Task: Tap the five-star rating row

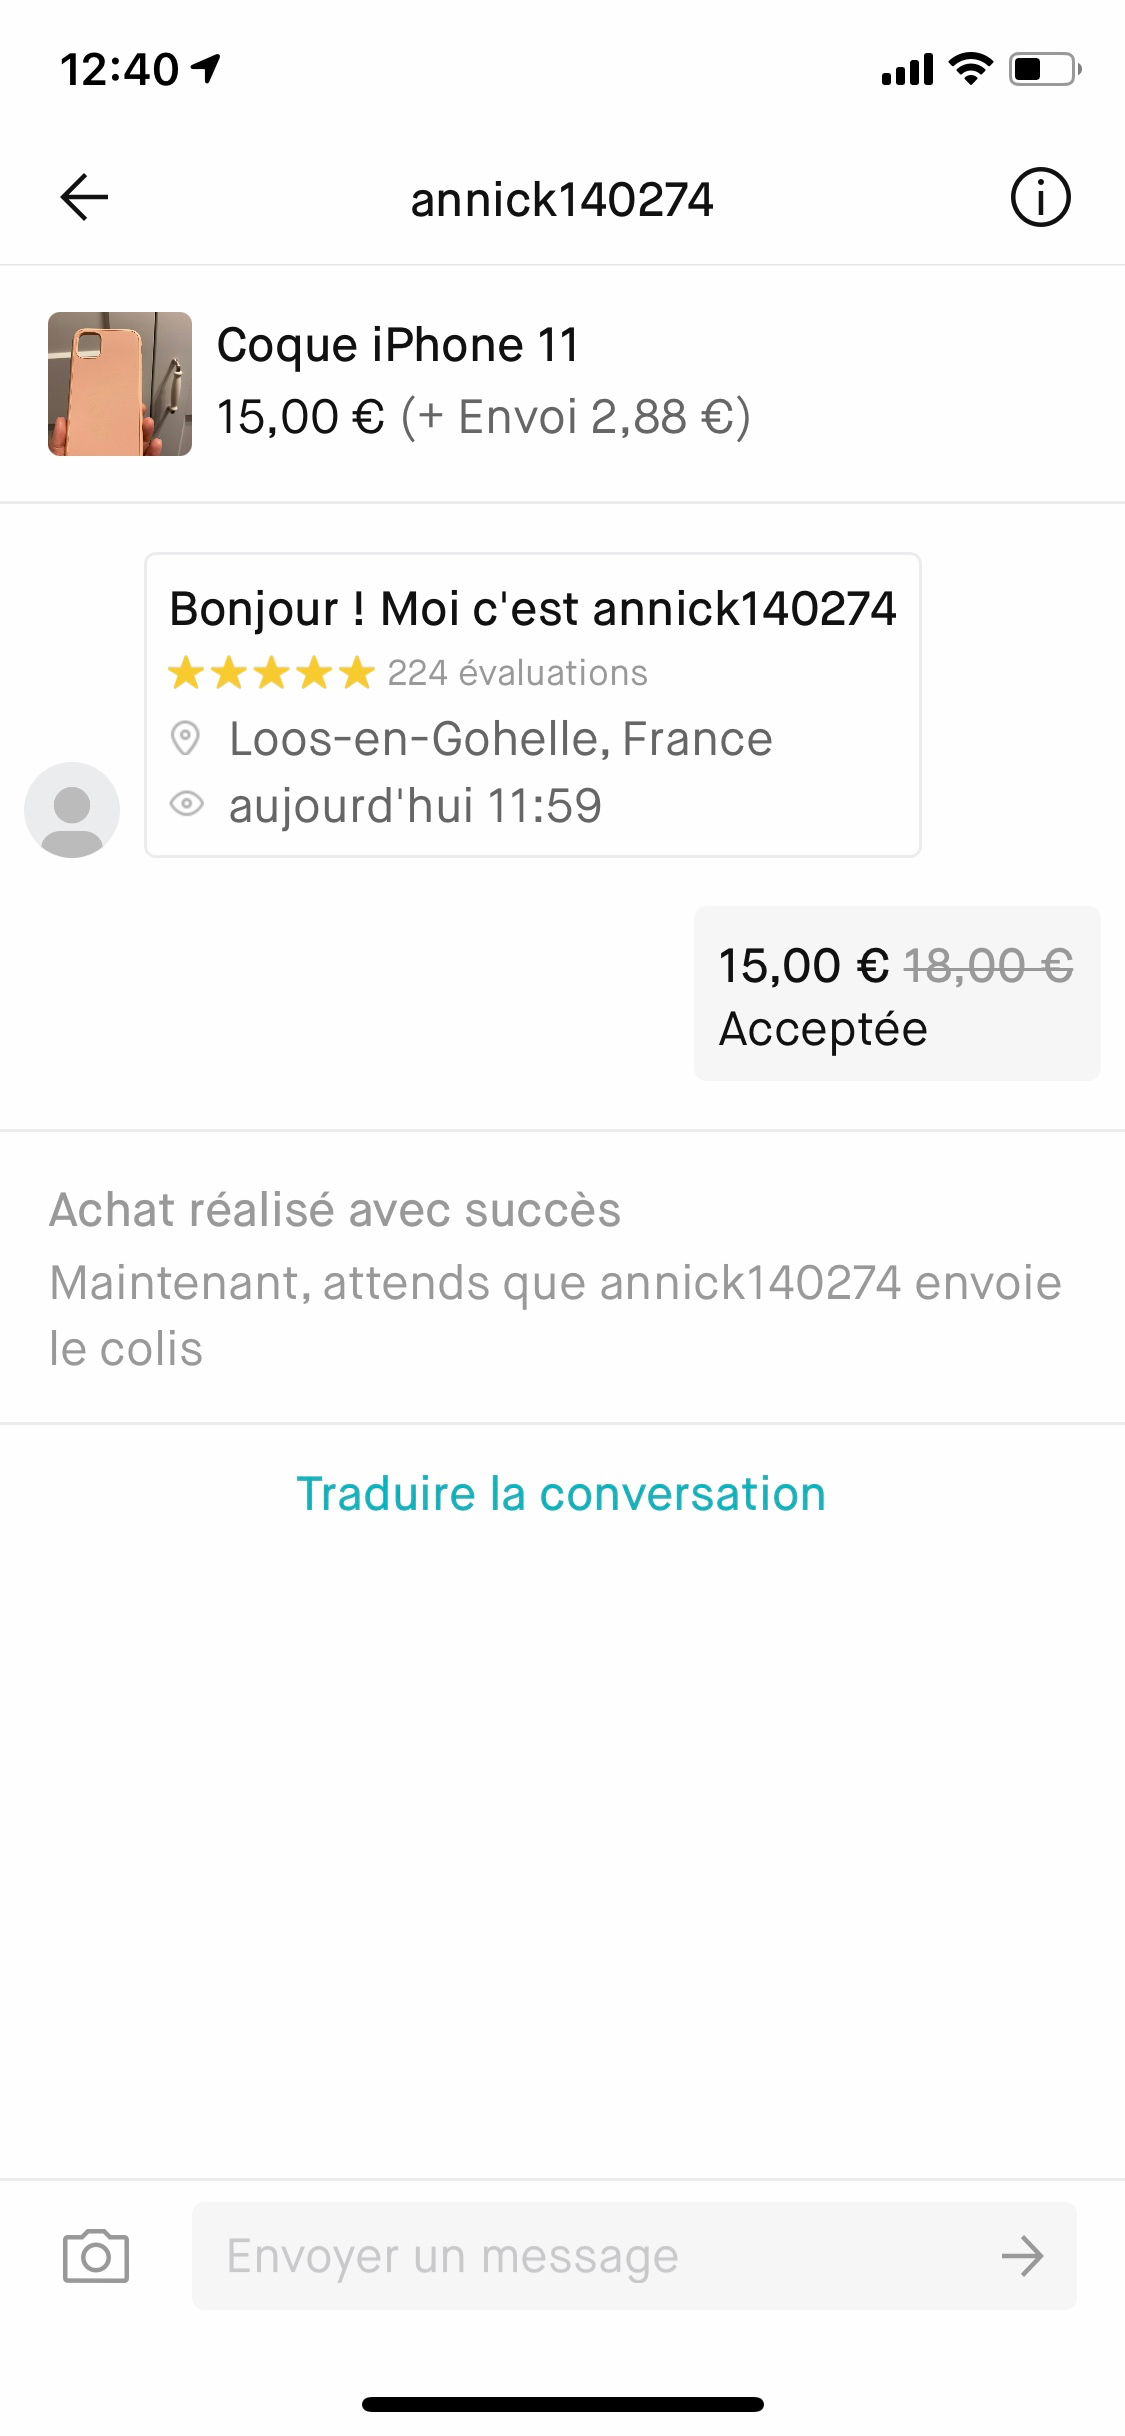Action: [x=271, y=673]
